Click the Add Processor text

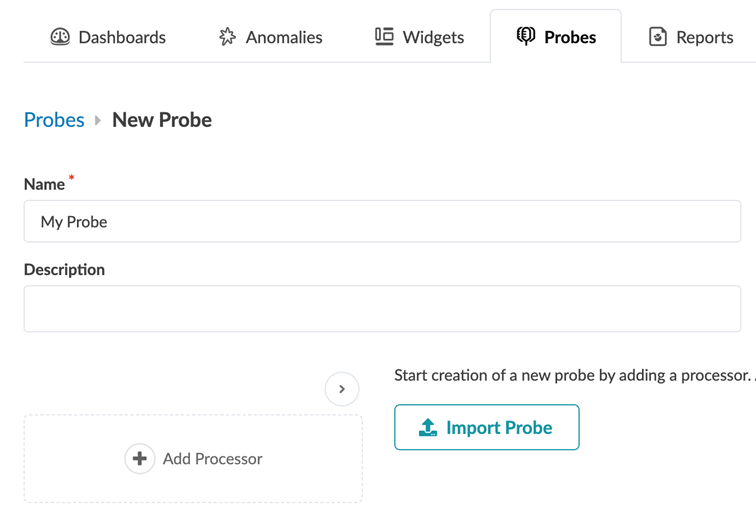coord(212,459)
